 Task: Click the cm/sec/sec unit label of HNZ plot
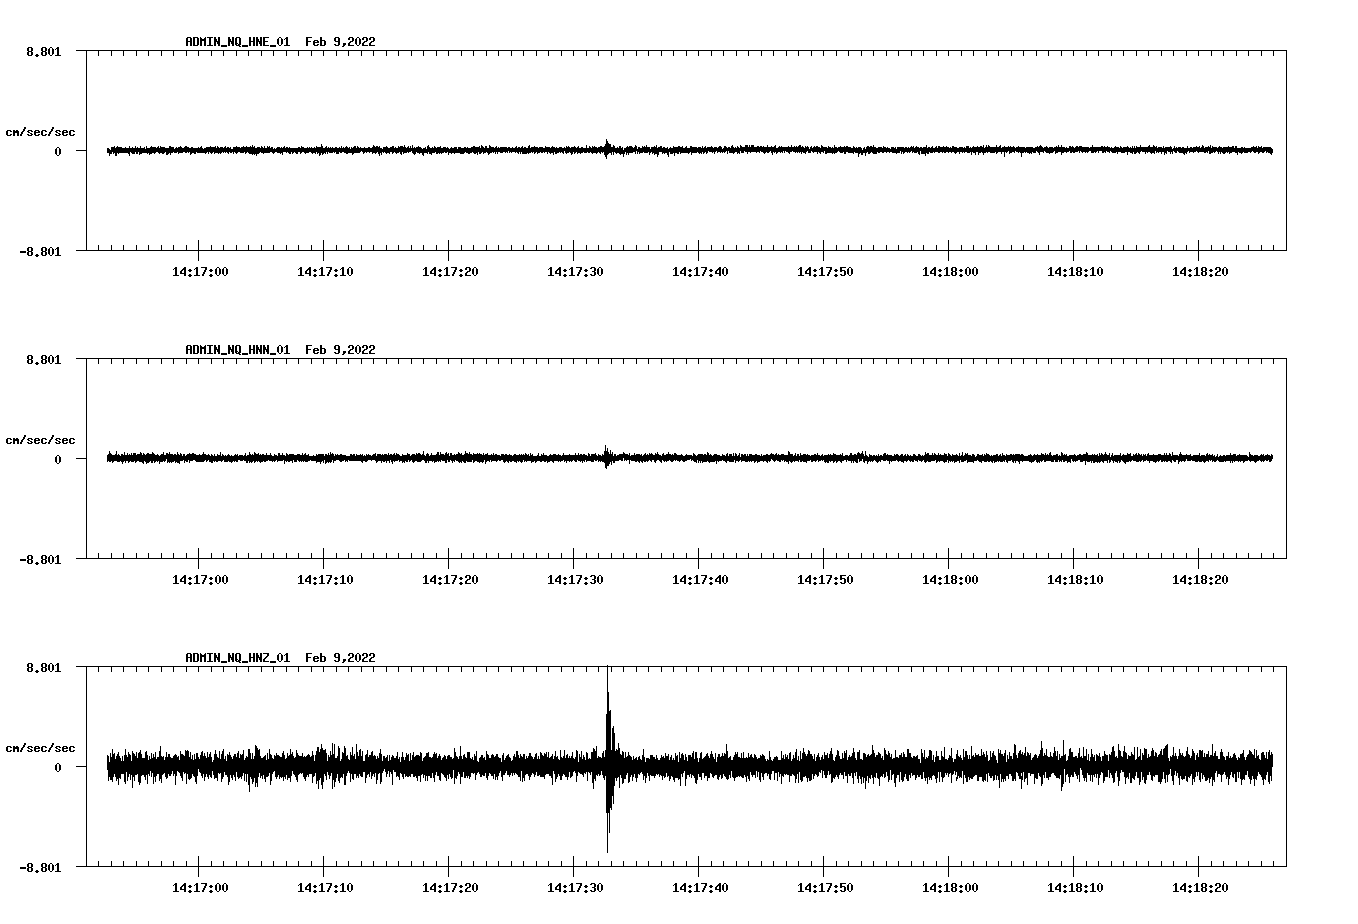(x=40, y=748)
